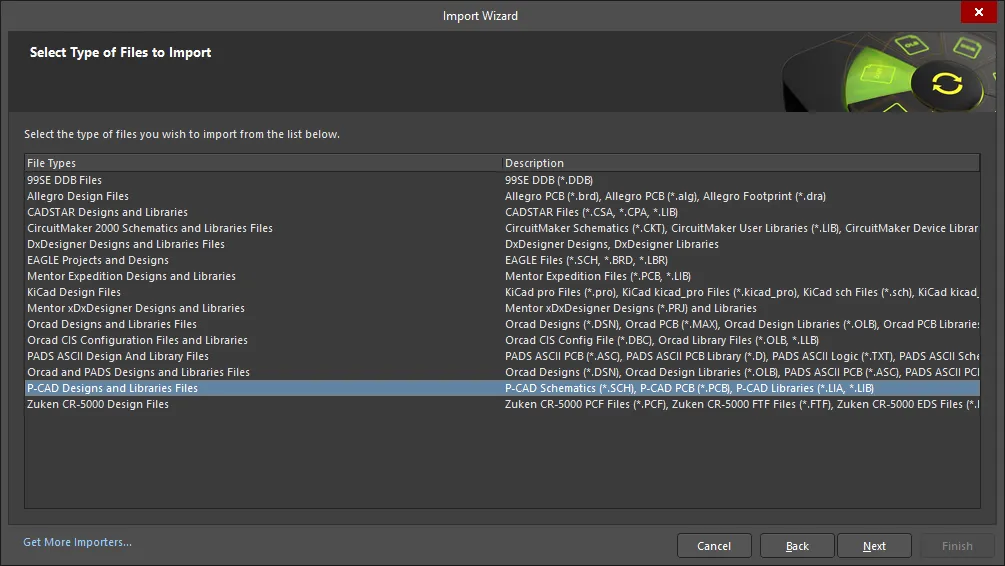
Task: Click Zuken CR-5000 PCF Files description
Action: [x=742, y=404]
